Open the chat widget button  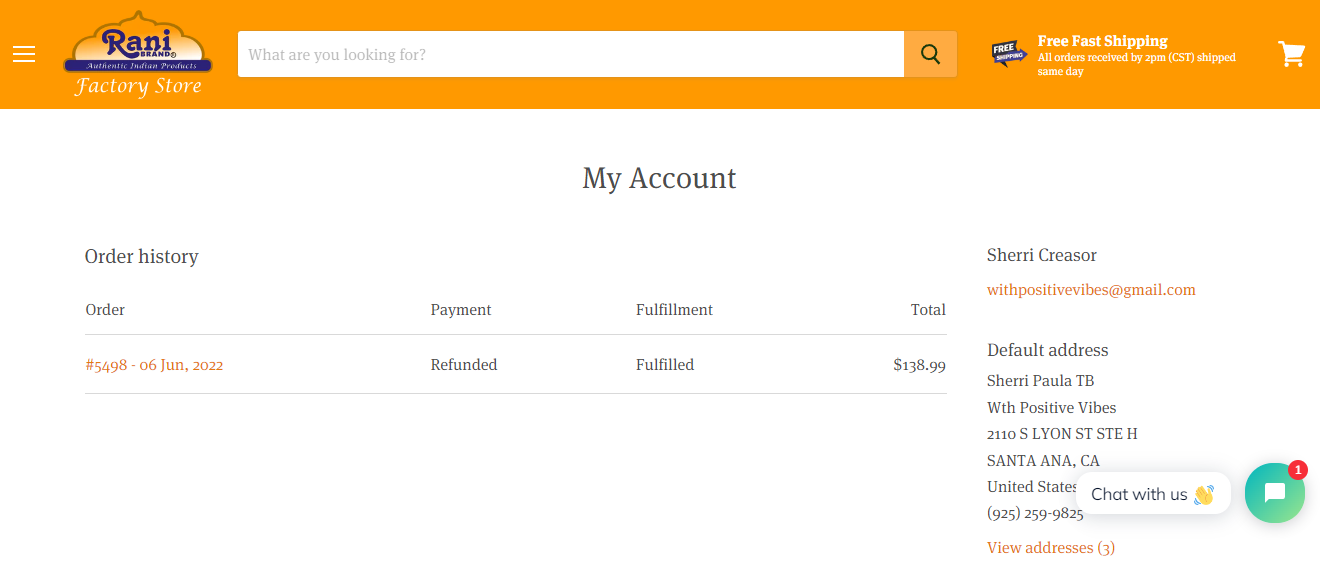click(1275, 493)
